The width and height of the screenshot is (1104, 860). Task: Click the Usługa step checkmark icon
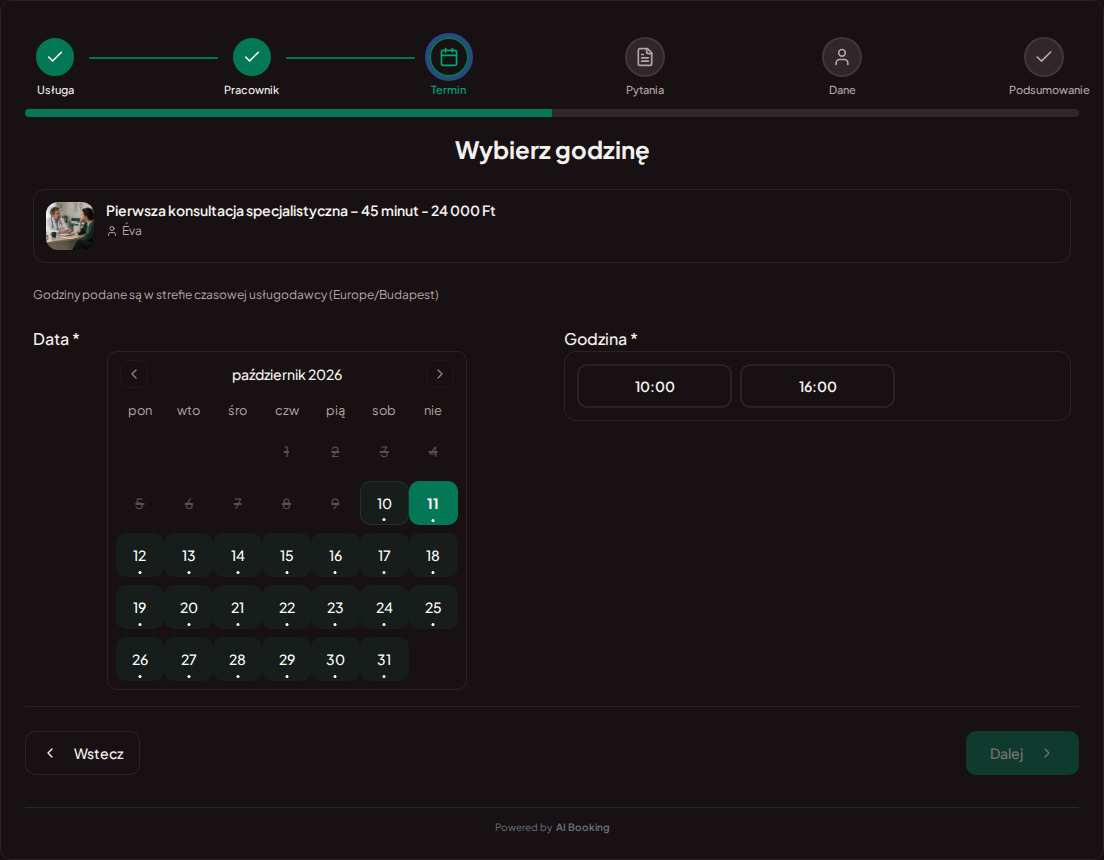click(55, 57)
